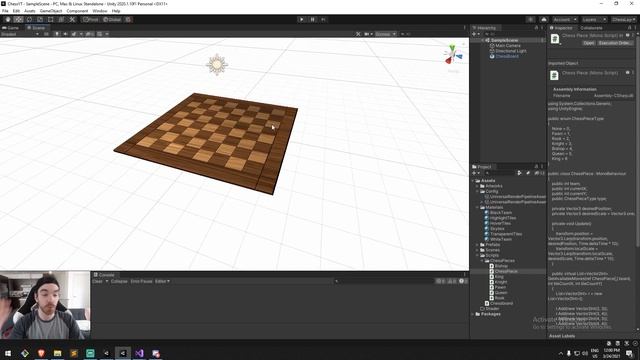Toggle scene audio

click(x=65, y=34)
